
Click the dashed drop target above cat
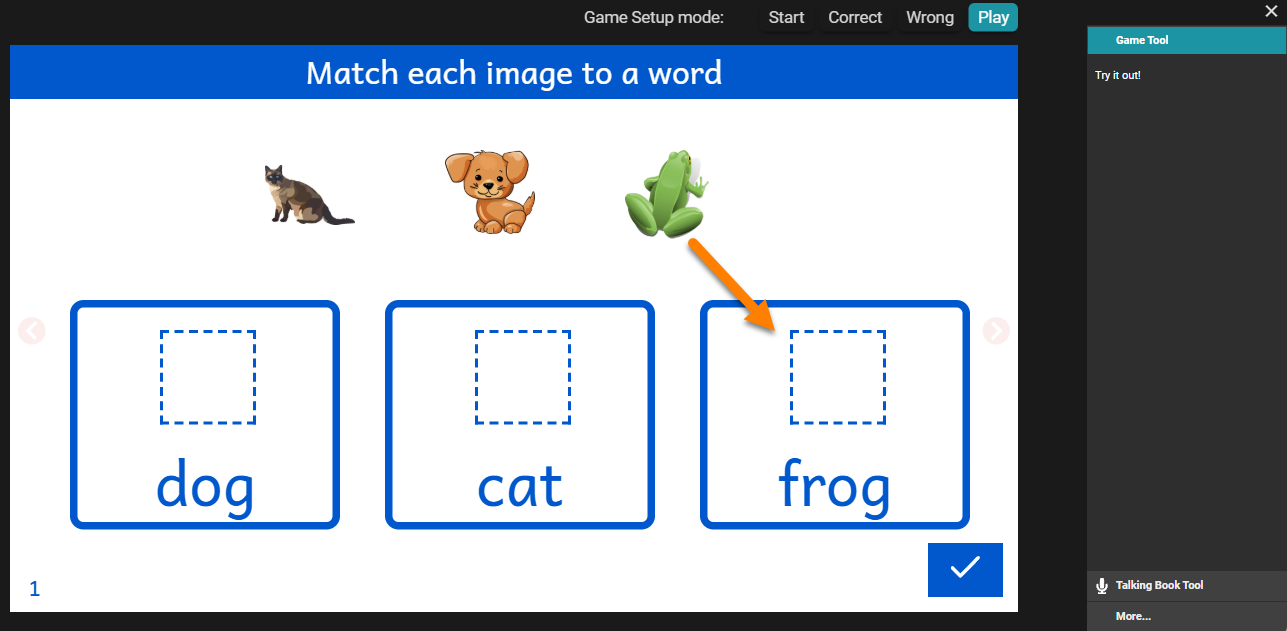tap(523, 377)
